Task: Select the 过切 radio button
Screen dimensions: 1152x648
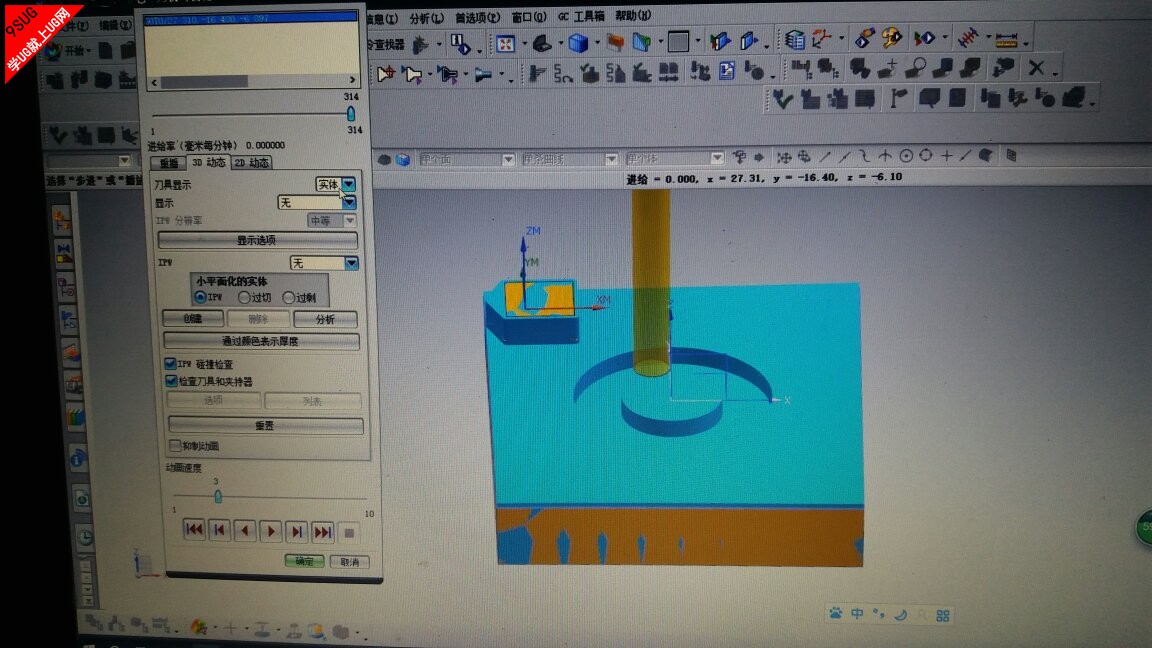Action: click(244, 298)
